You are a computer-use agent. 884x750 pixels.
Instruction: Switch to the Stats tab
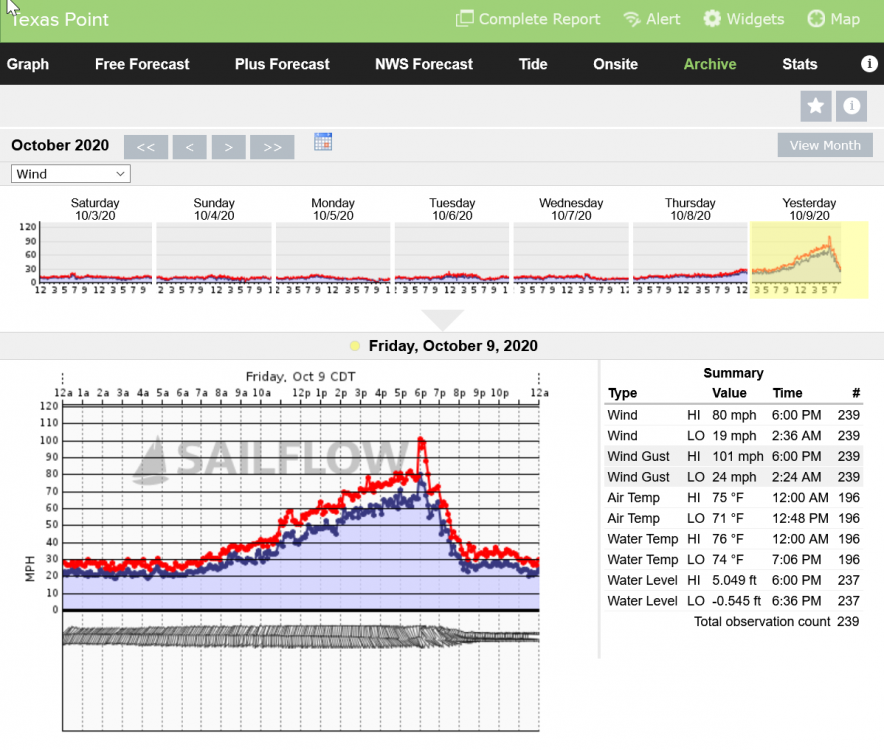799,64
